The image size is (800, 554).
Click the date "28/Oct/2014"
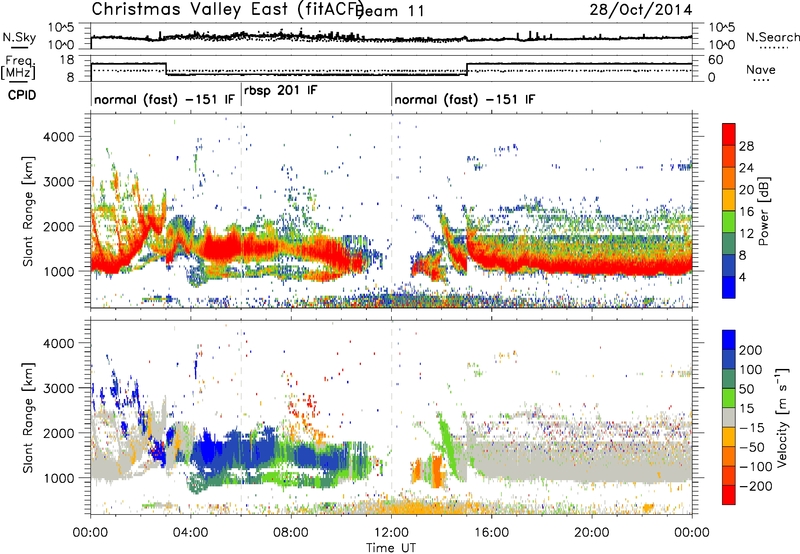[641, 10]
